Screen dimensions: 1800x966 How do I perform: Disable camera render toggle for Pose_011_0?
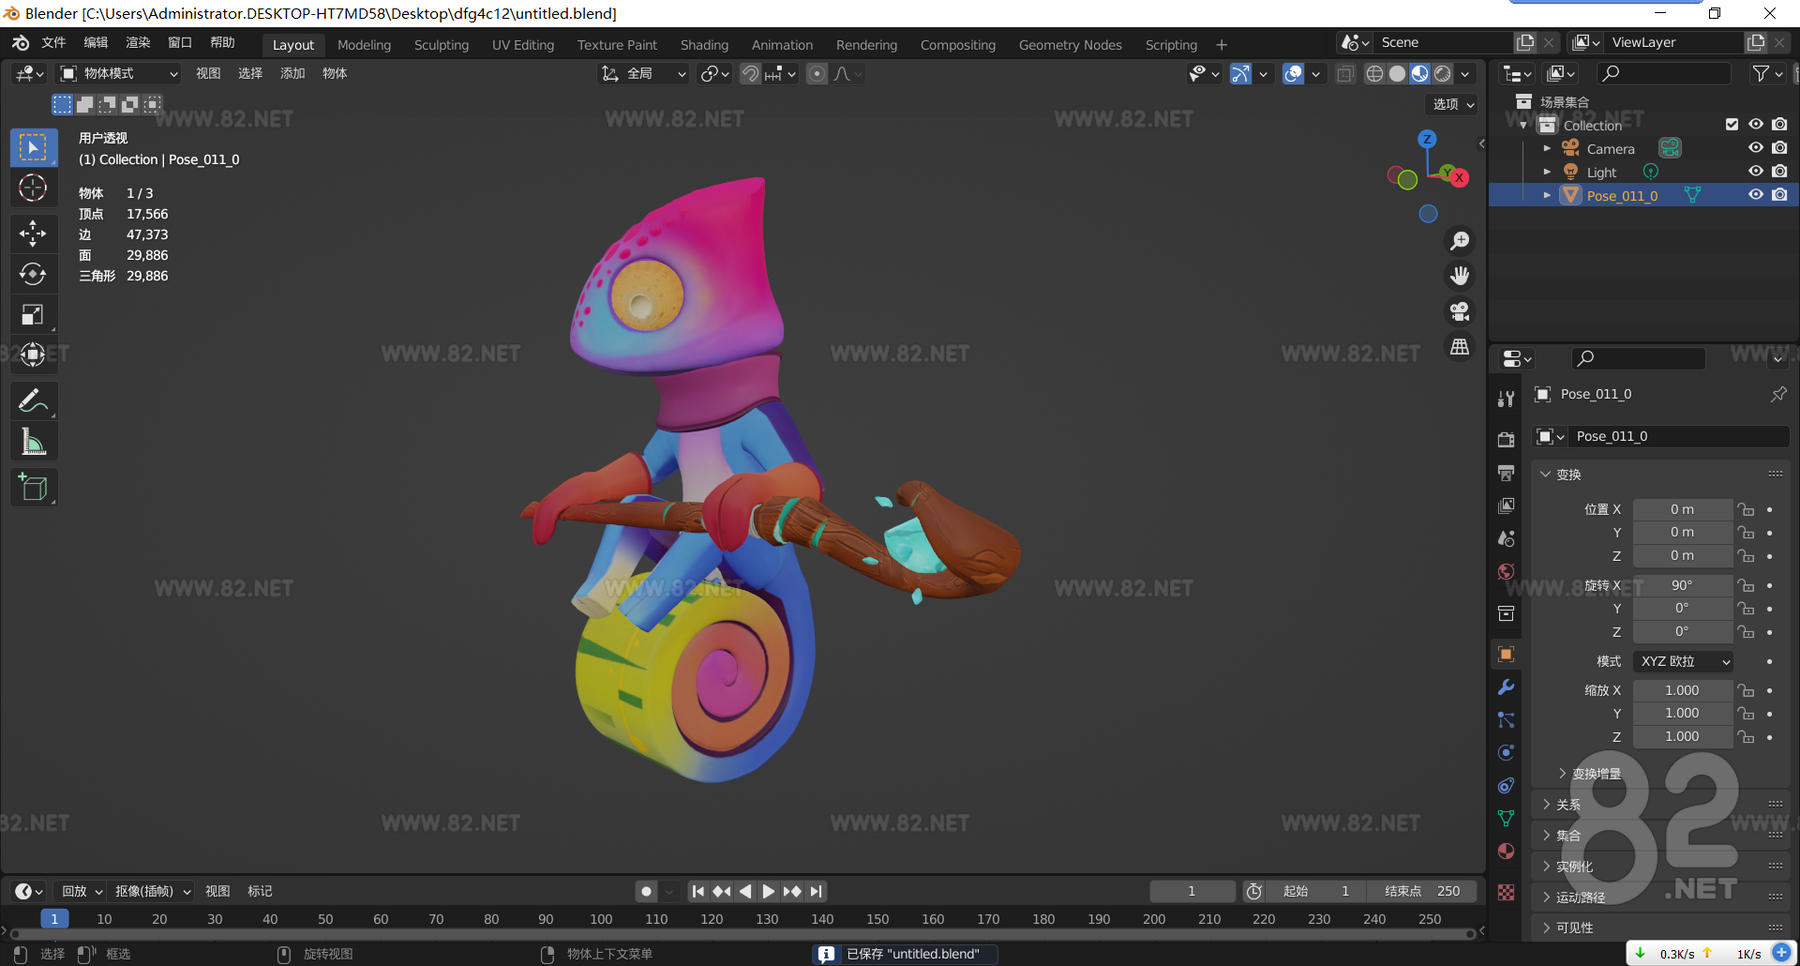1779,194
